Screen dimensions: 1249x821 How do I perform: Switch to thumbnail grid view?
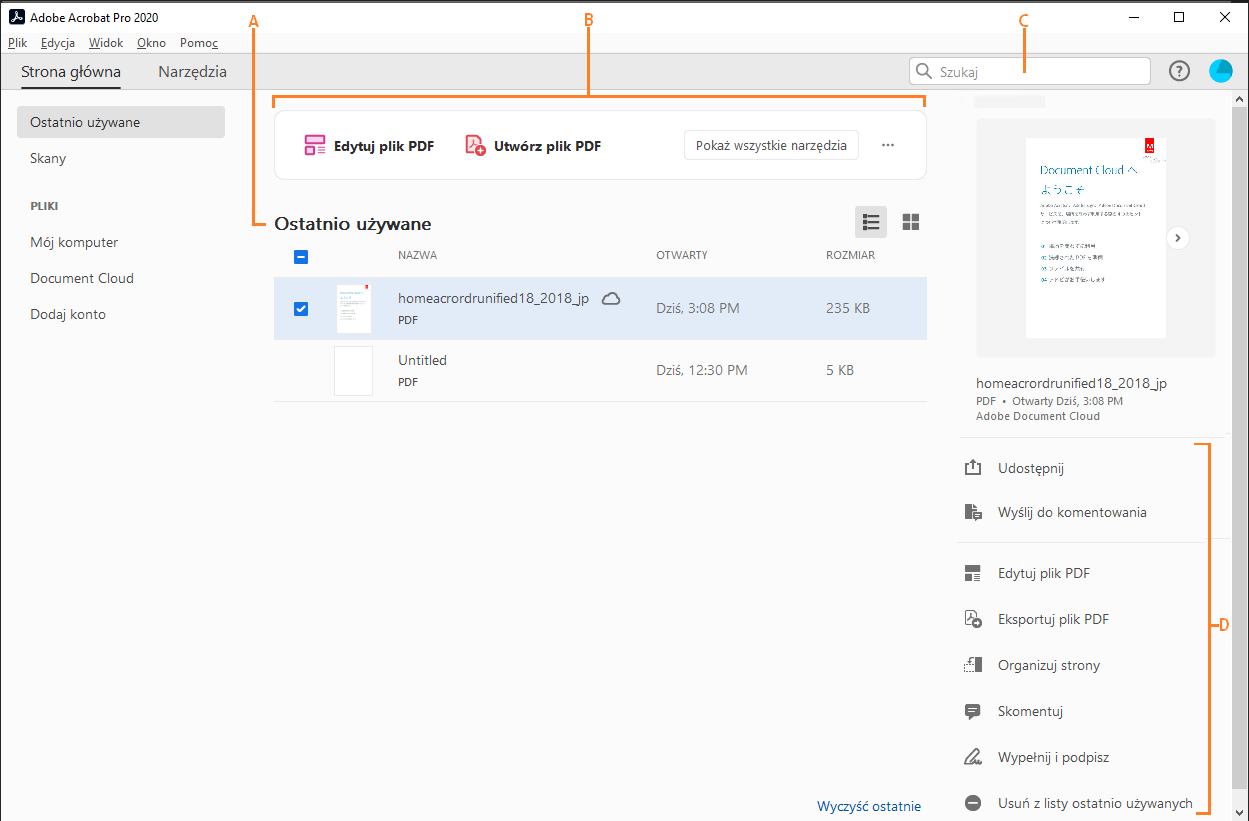pyautogui.click(x=911, y=222)
